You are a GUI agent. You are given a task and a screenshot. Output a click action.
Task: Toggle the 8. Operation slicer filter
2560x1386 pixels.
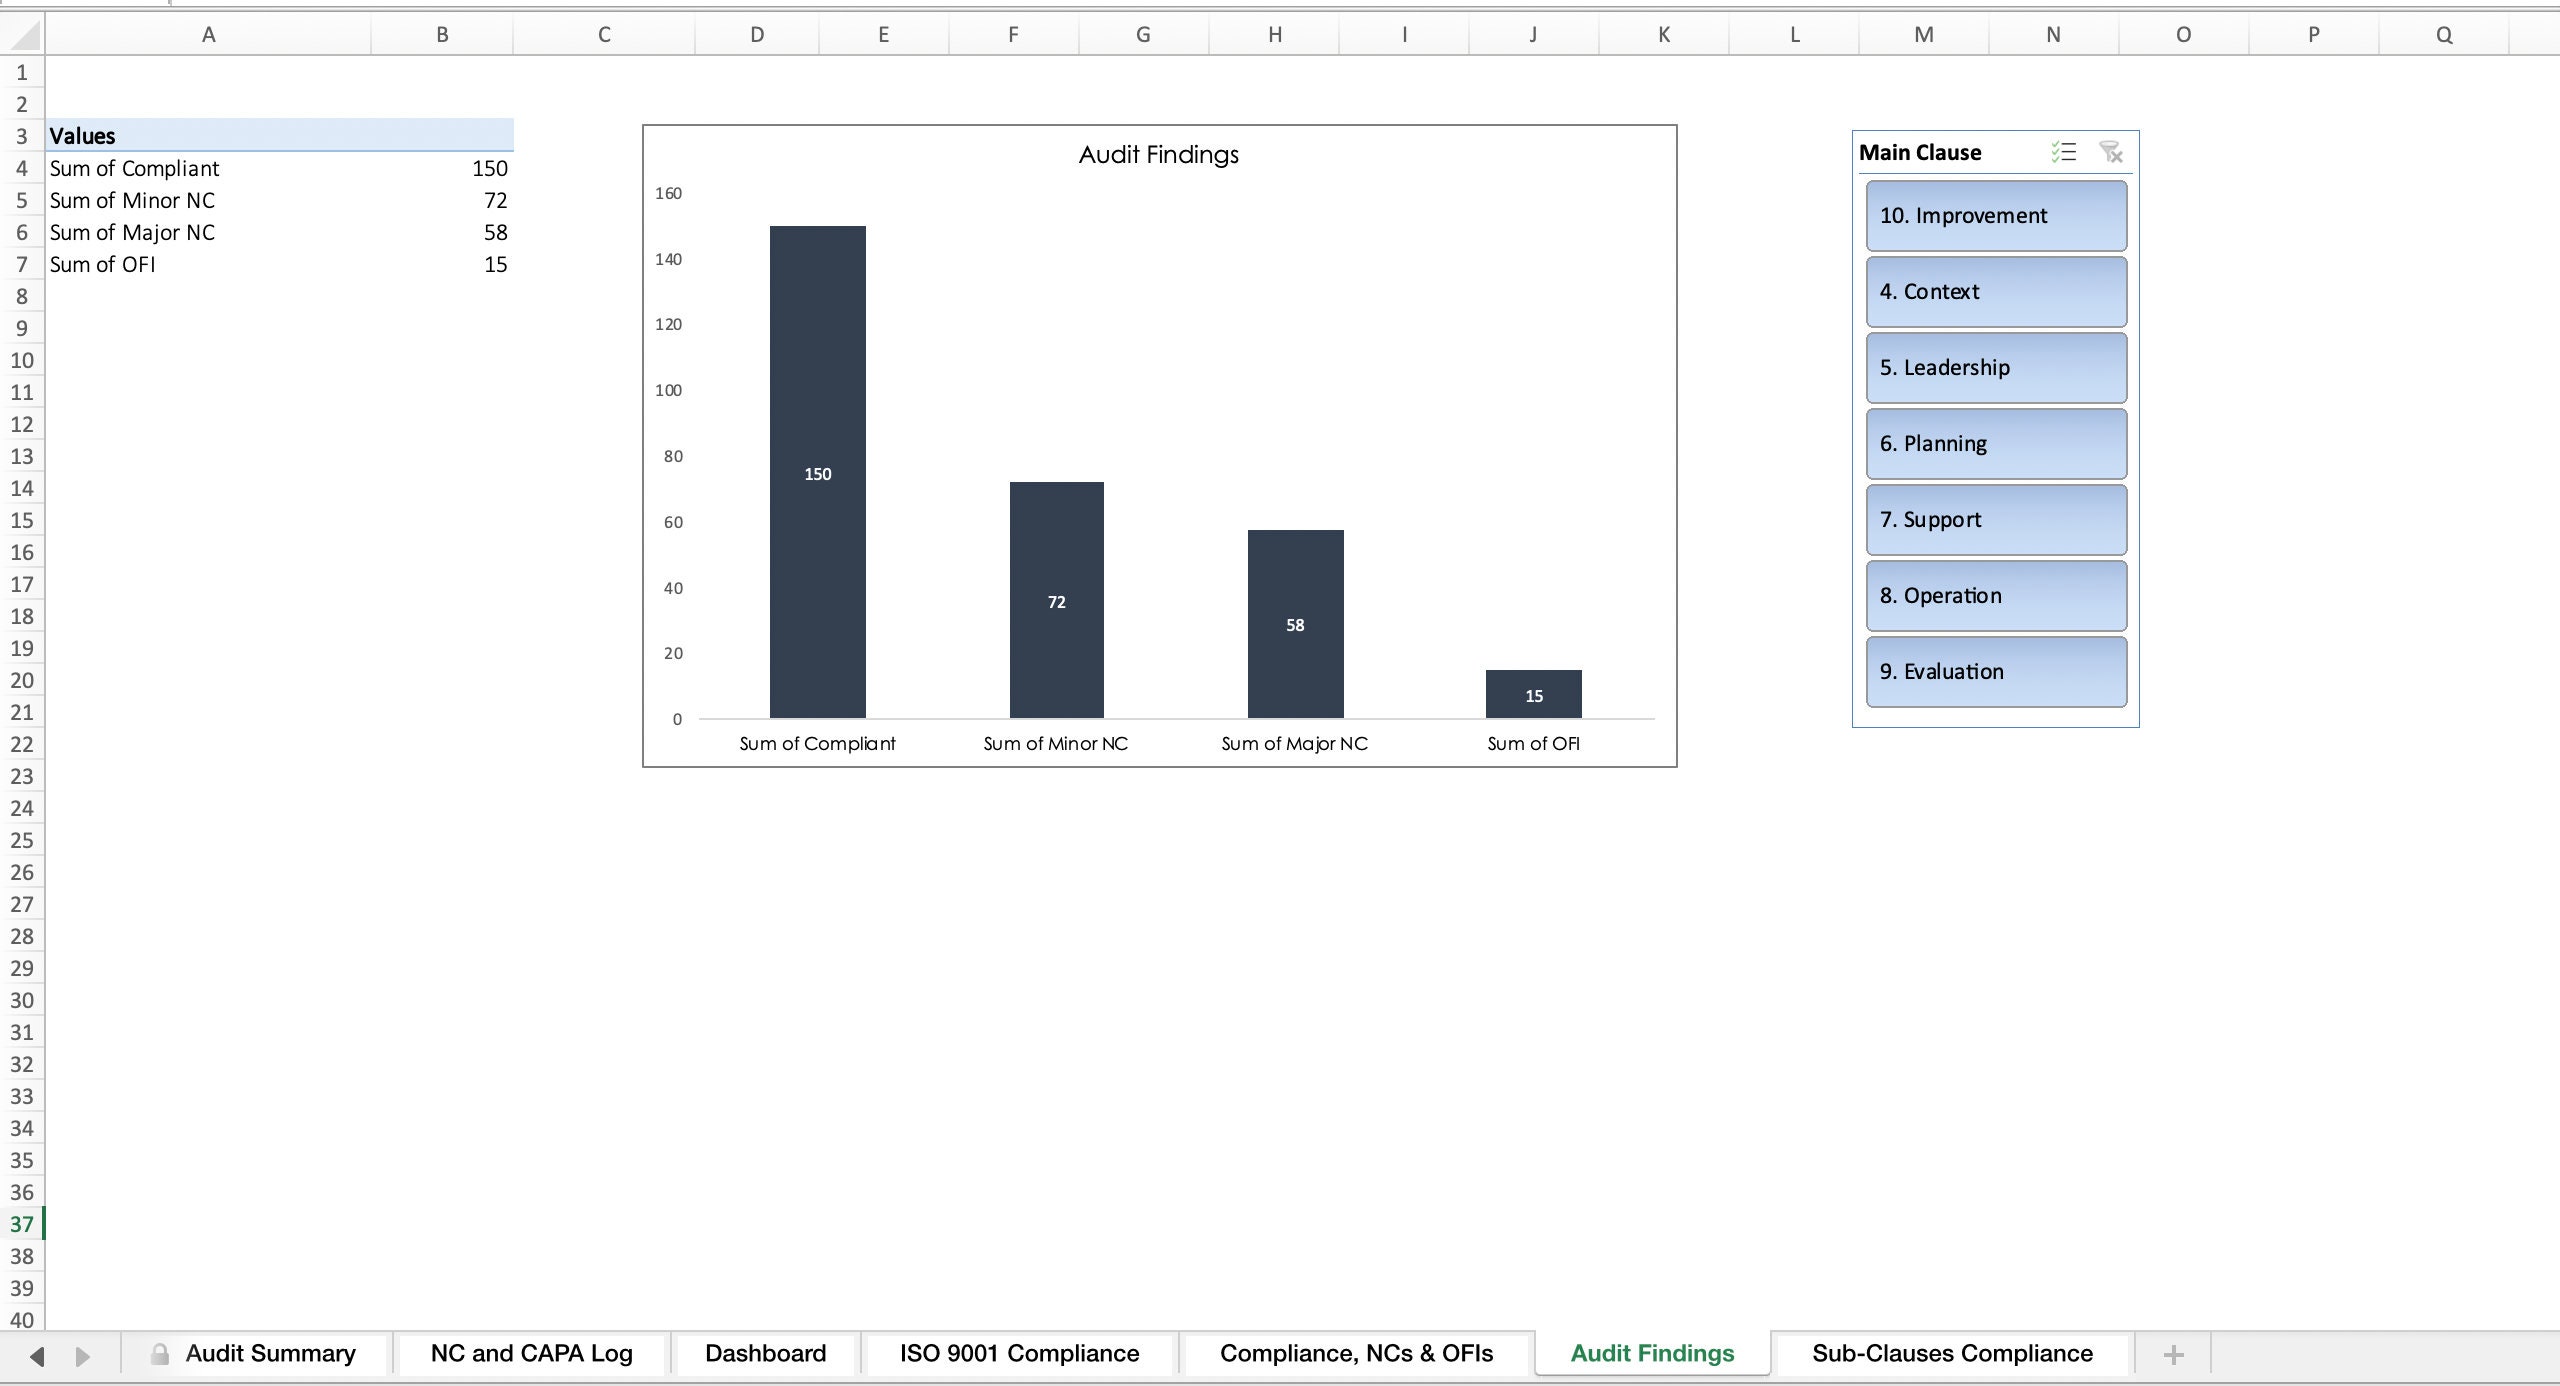[x=1995, y=595]
